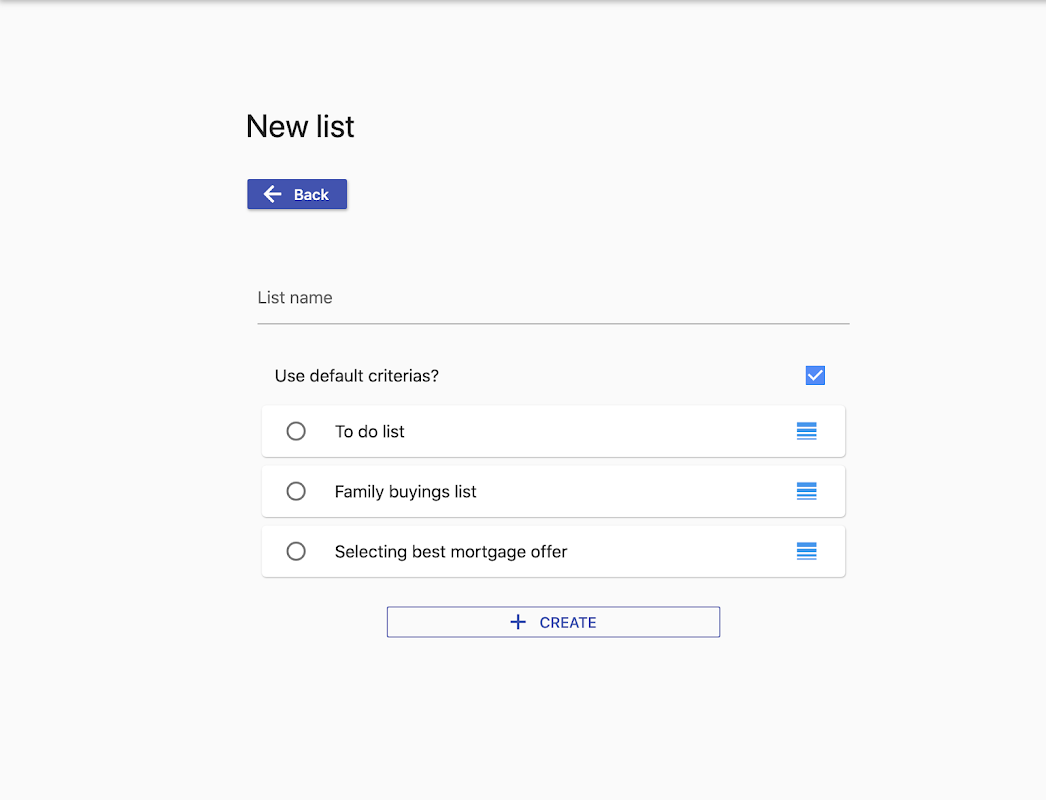Image resolution: width=1046 pixels, height=800 pixels.
Task: Click blank space in the To do list card
Action: click(600, 432)
